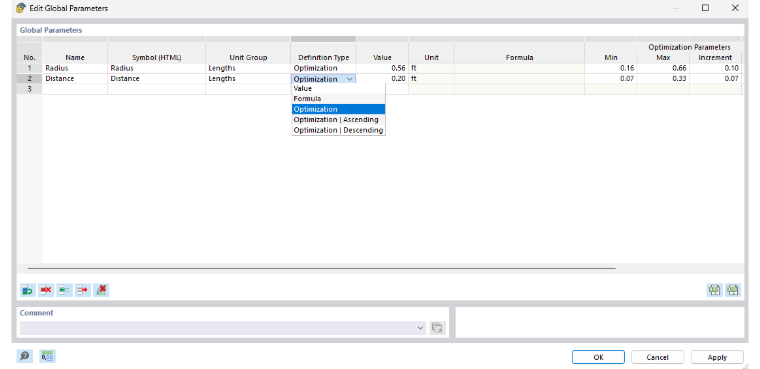This screenshot has width=760, height=369.
Task: Click the insert new row icon with green arrow
Action: pyautogui.click(x=28, y=290)
